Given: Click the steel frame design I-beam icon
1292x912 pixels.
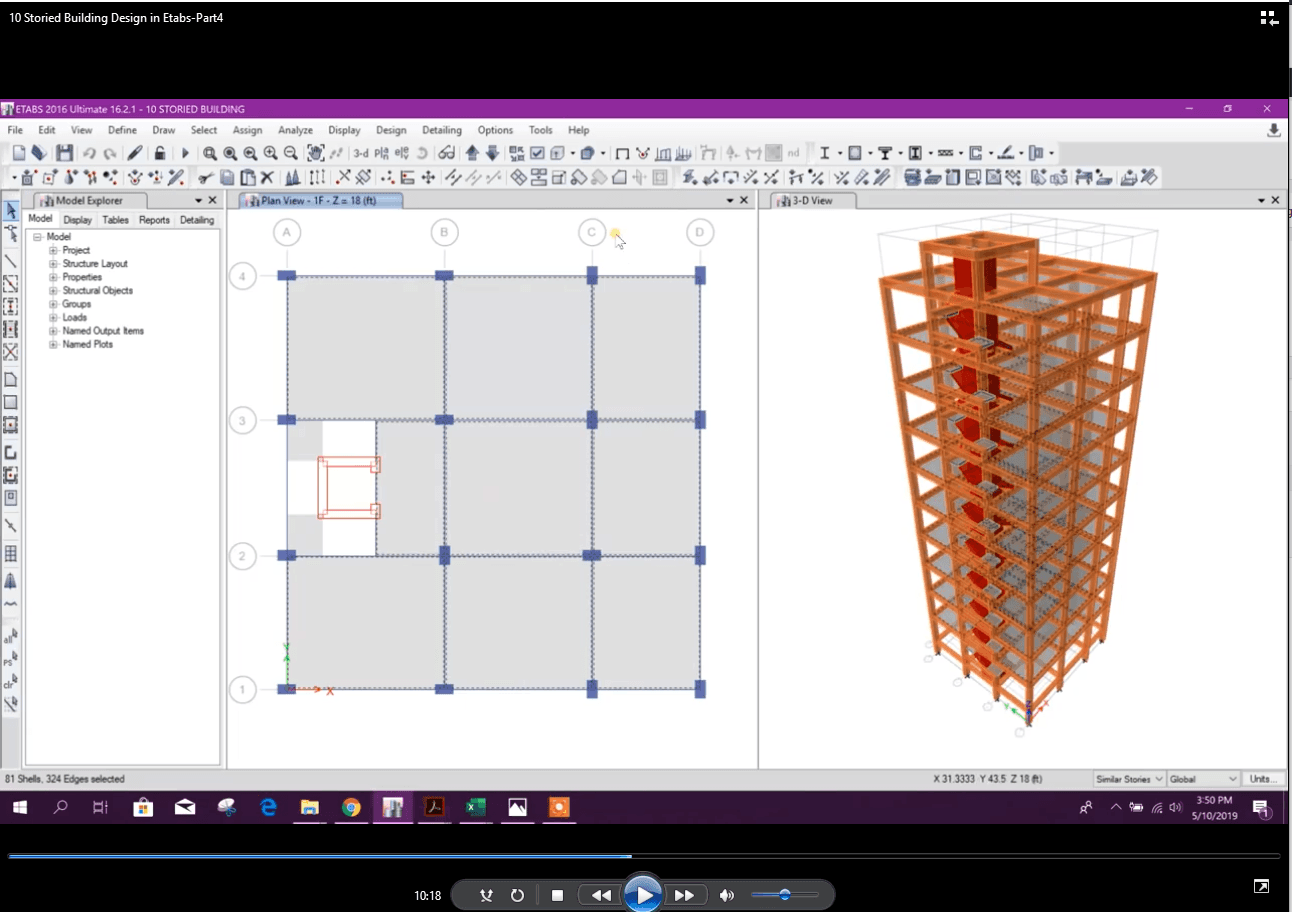Looking at the screenshot, I should coord(825,153).
